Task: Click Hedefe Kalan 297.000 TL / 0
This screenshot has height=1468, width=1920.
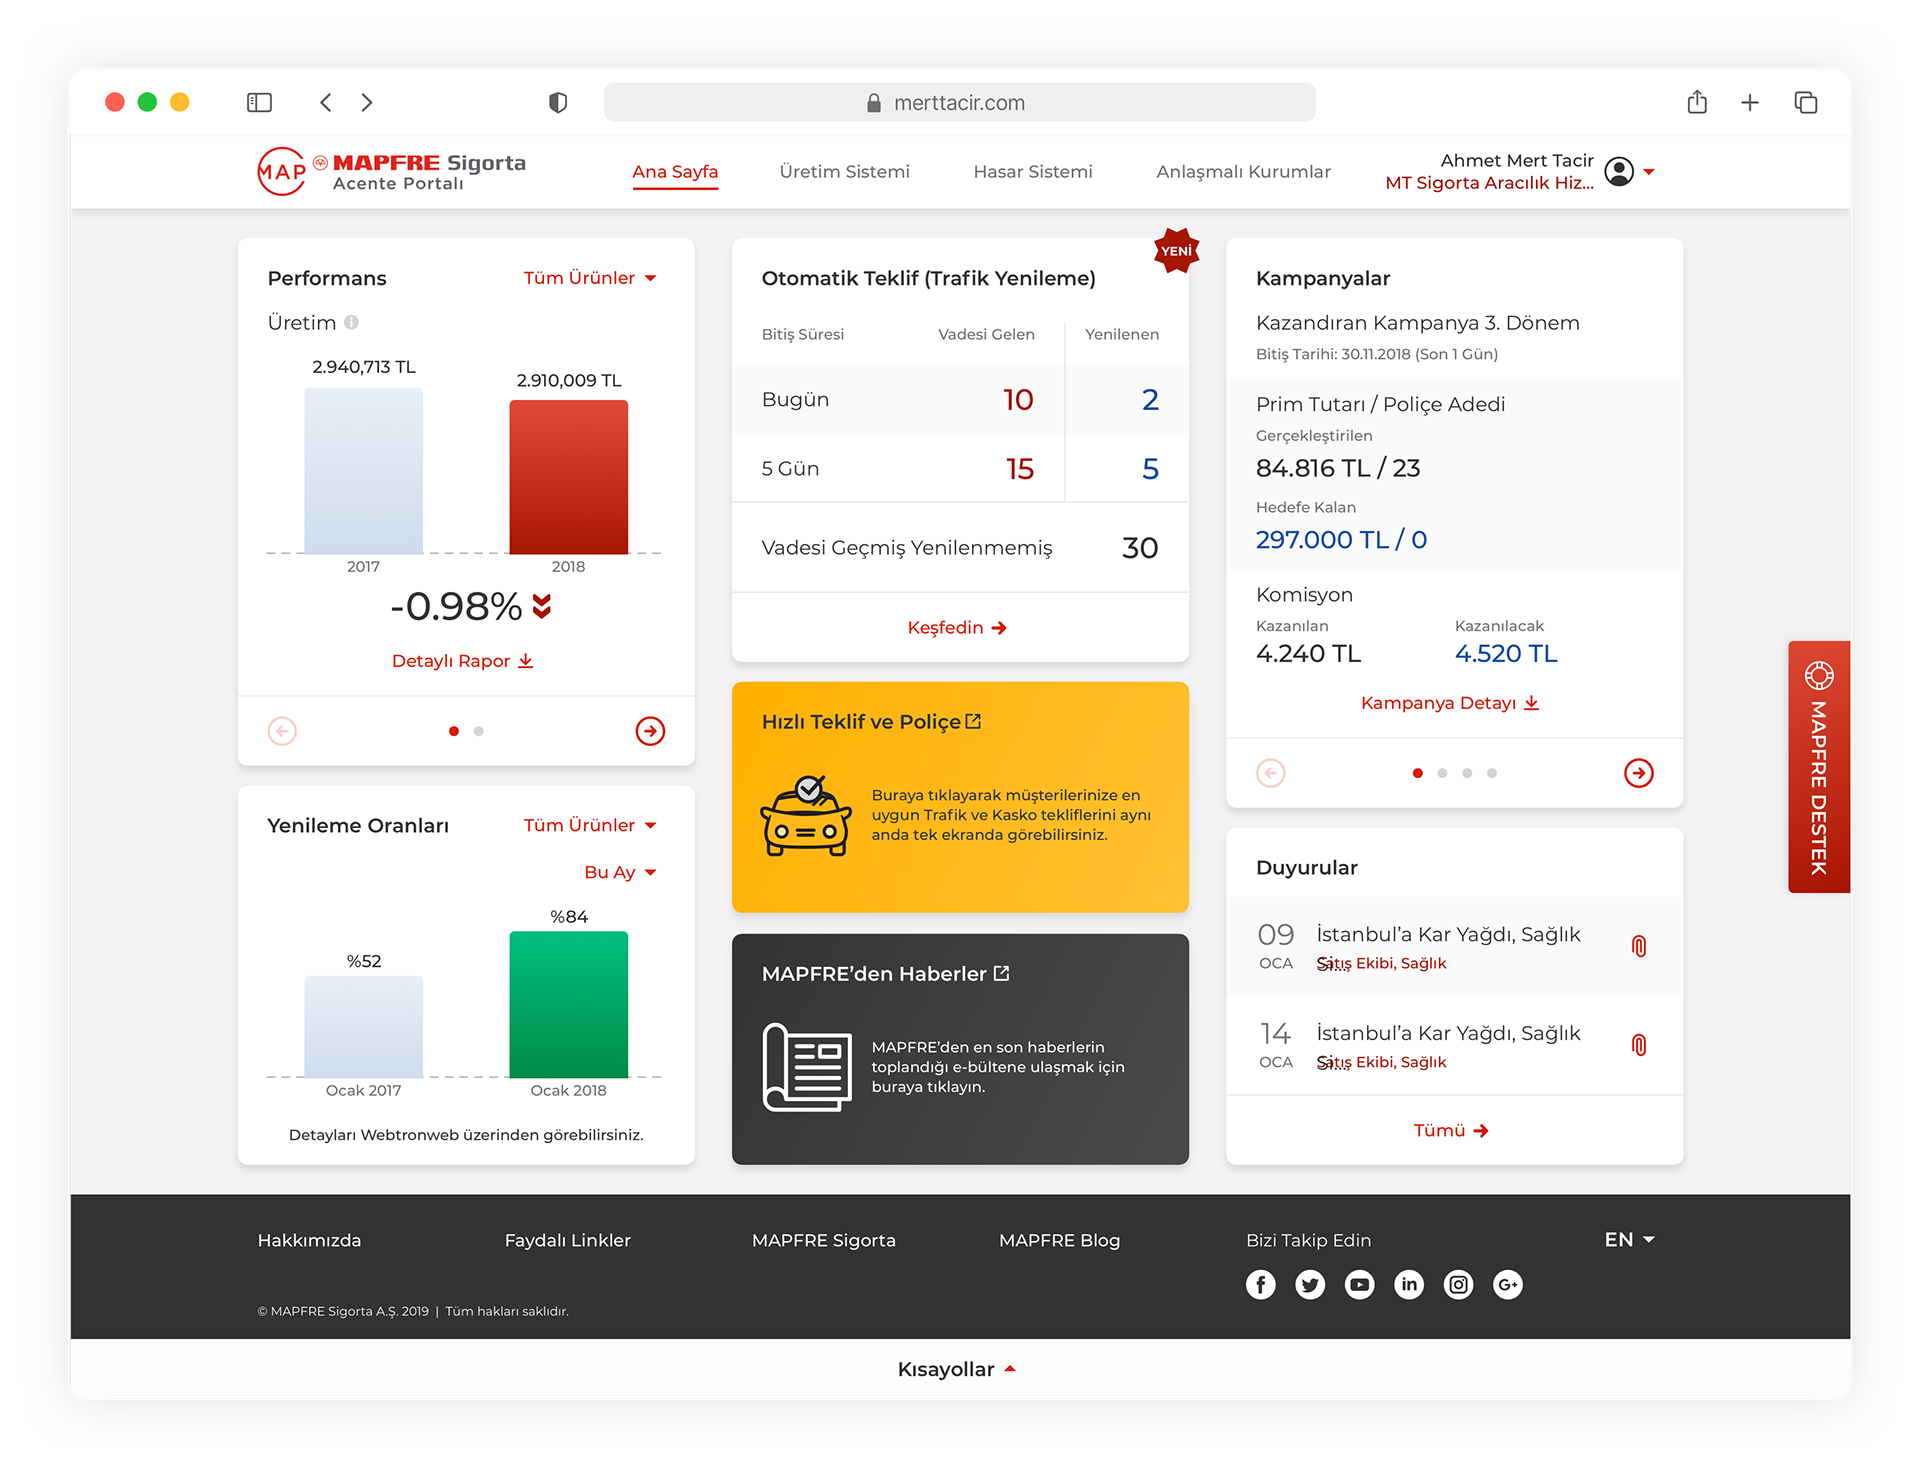Action: pos(1341,540)
